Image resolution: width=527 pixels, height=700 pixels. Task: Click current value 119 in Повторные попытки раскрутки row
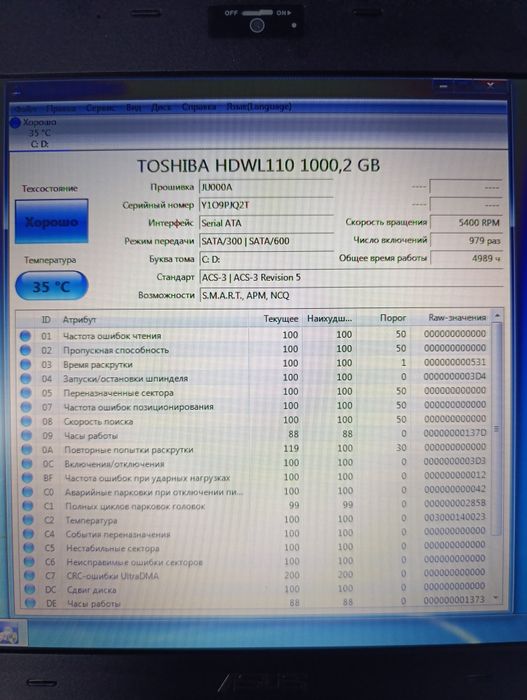coord(291,448)
